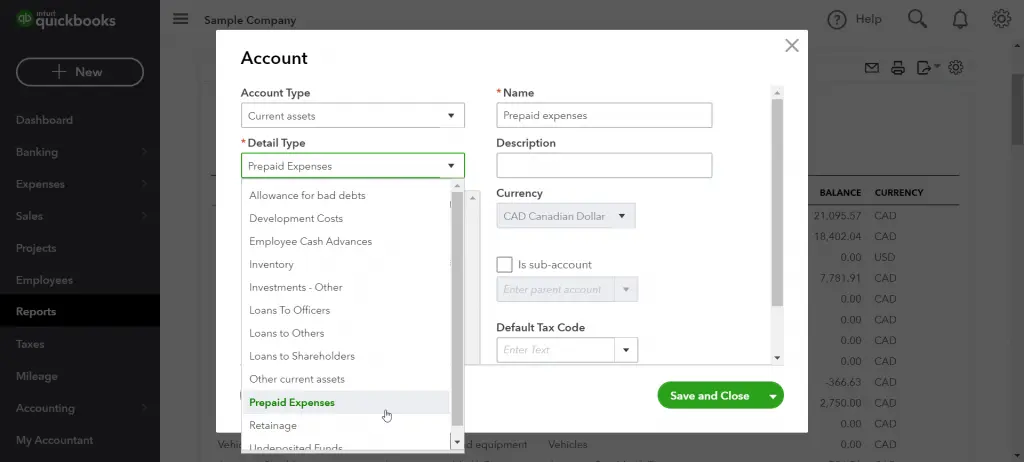Close the Account dialog with the X

792,45
